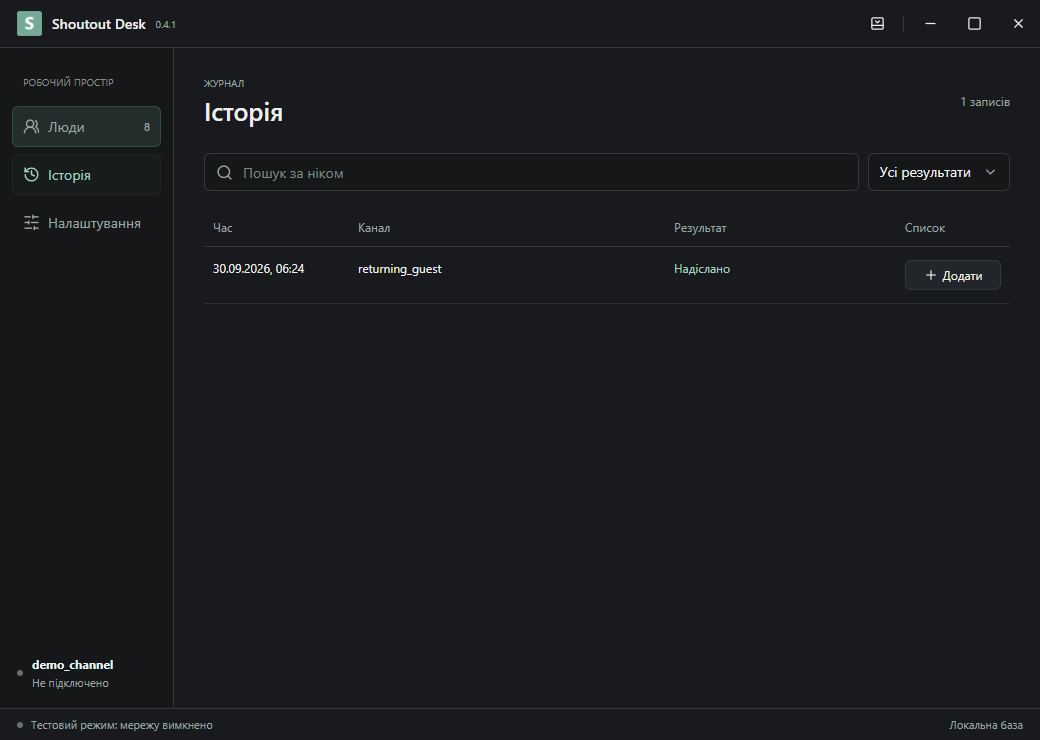This screenshot has height=740, width=1040.
Task: Click the test mode status dot
Action: point(20,725)
